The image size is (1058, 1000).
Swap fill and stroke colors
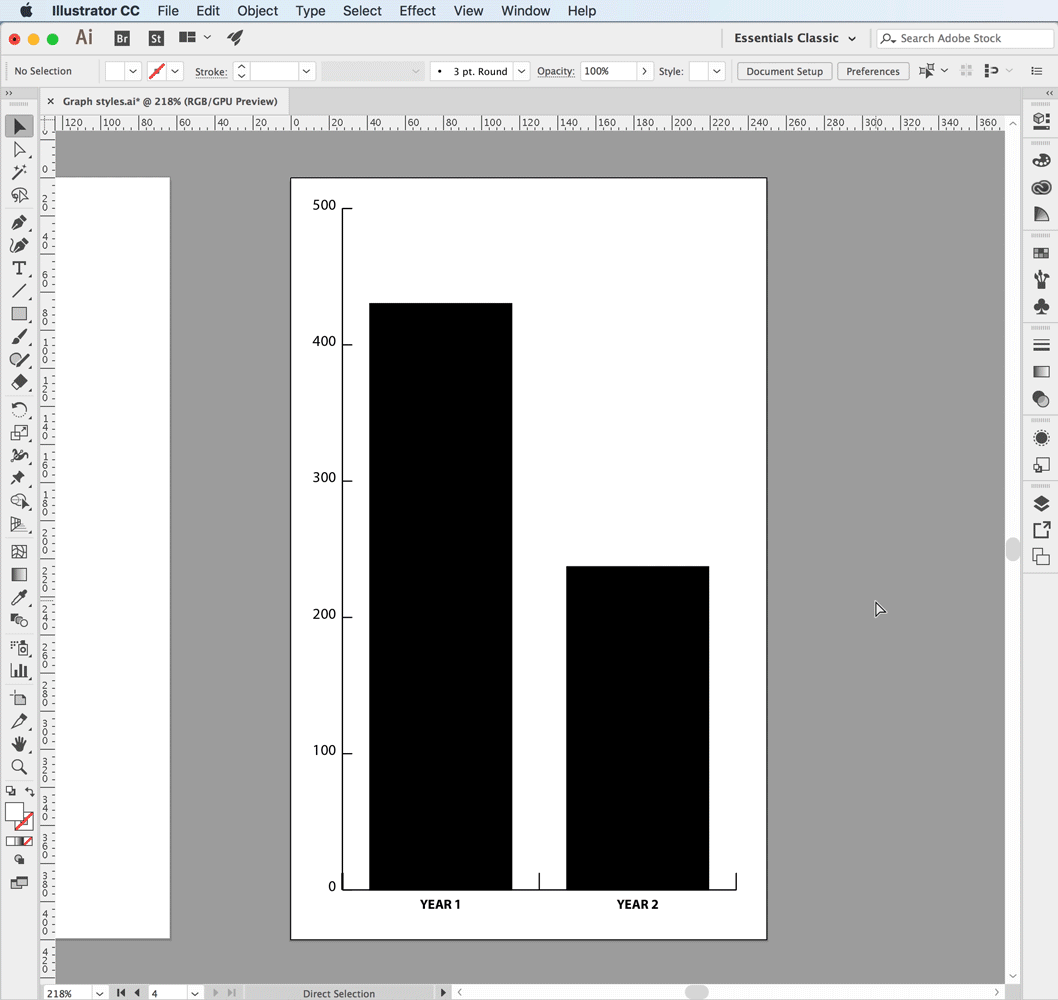[30, 791]
